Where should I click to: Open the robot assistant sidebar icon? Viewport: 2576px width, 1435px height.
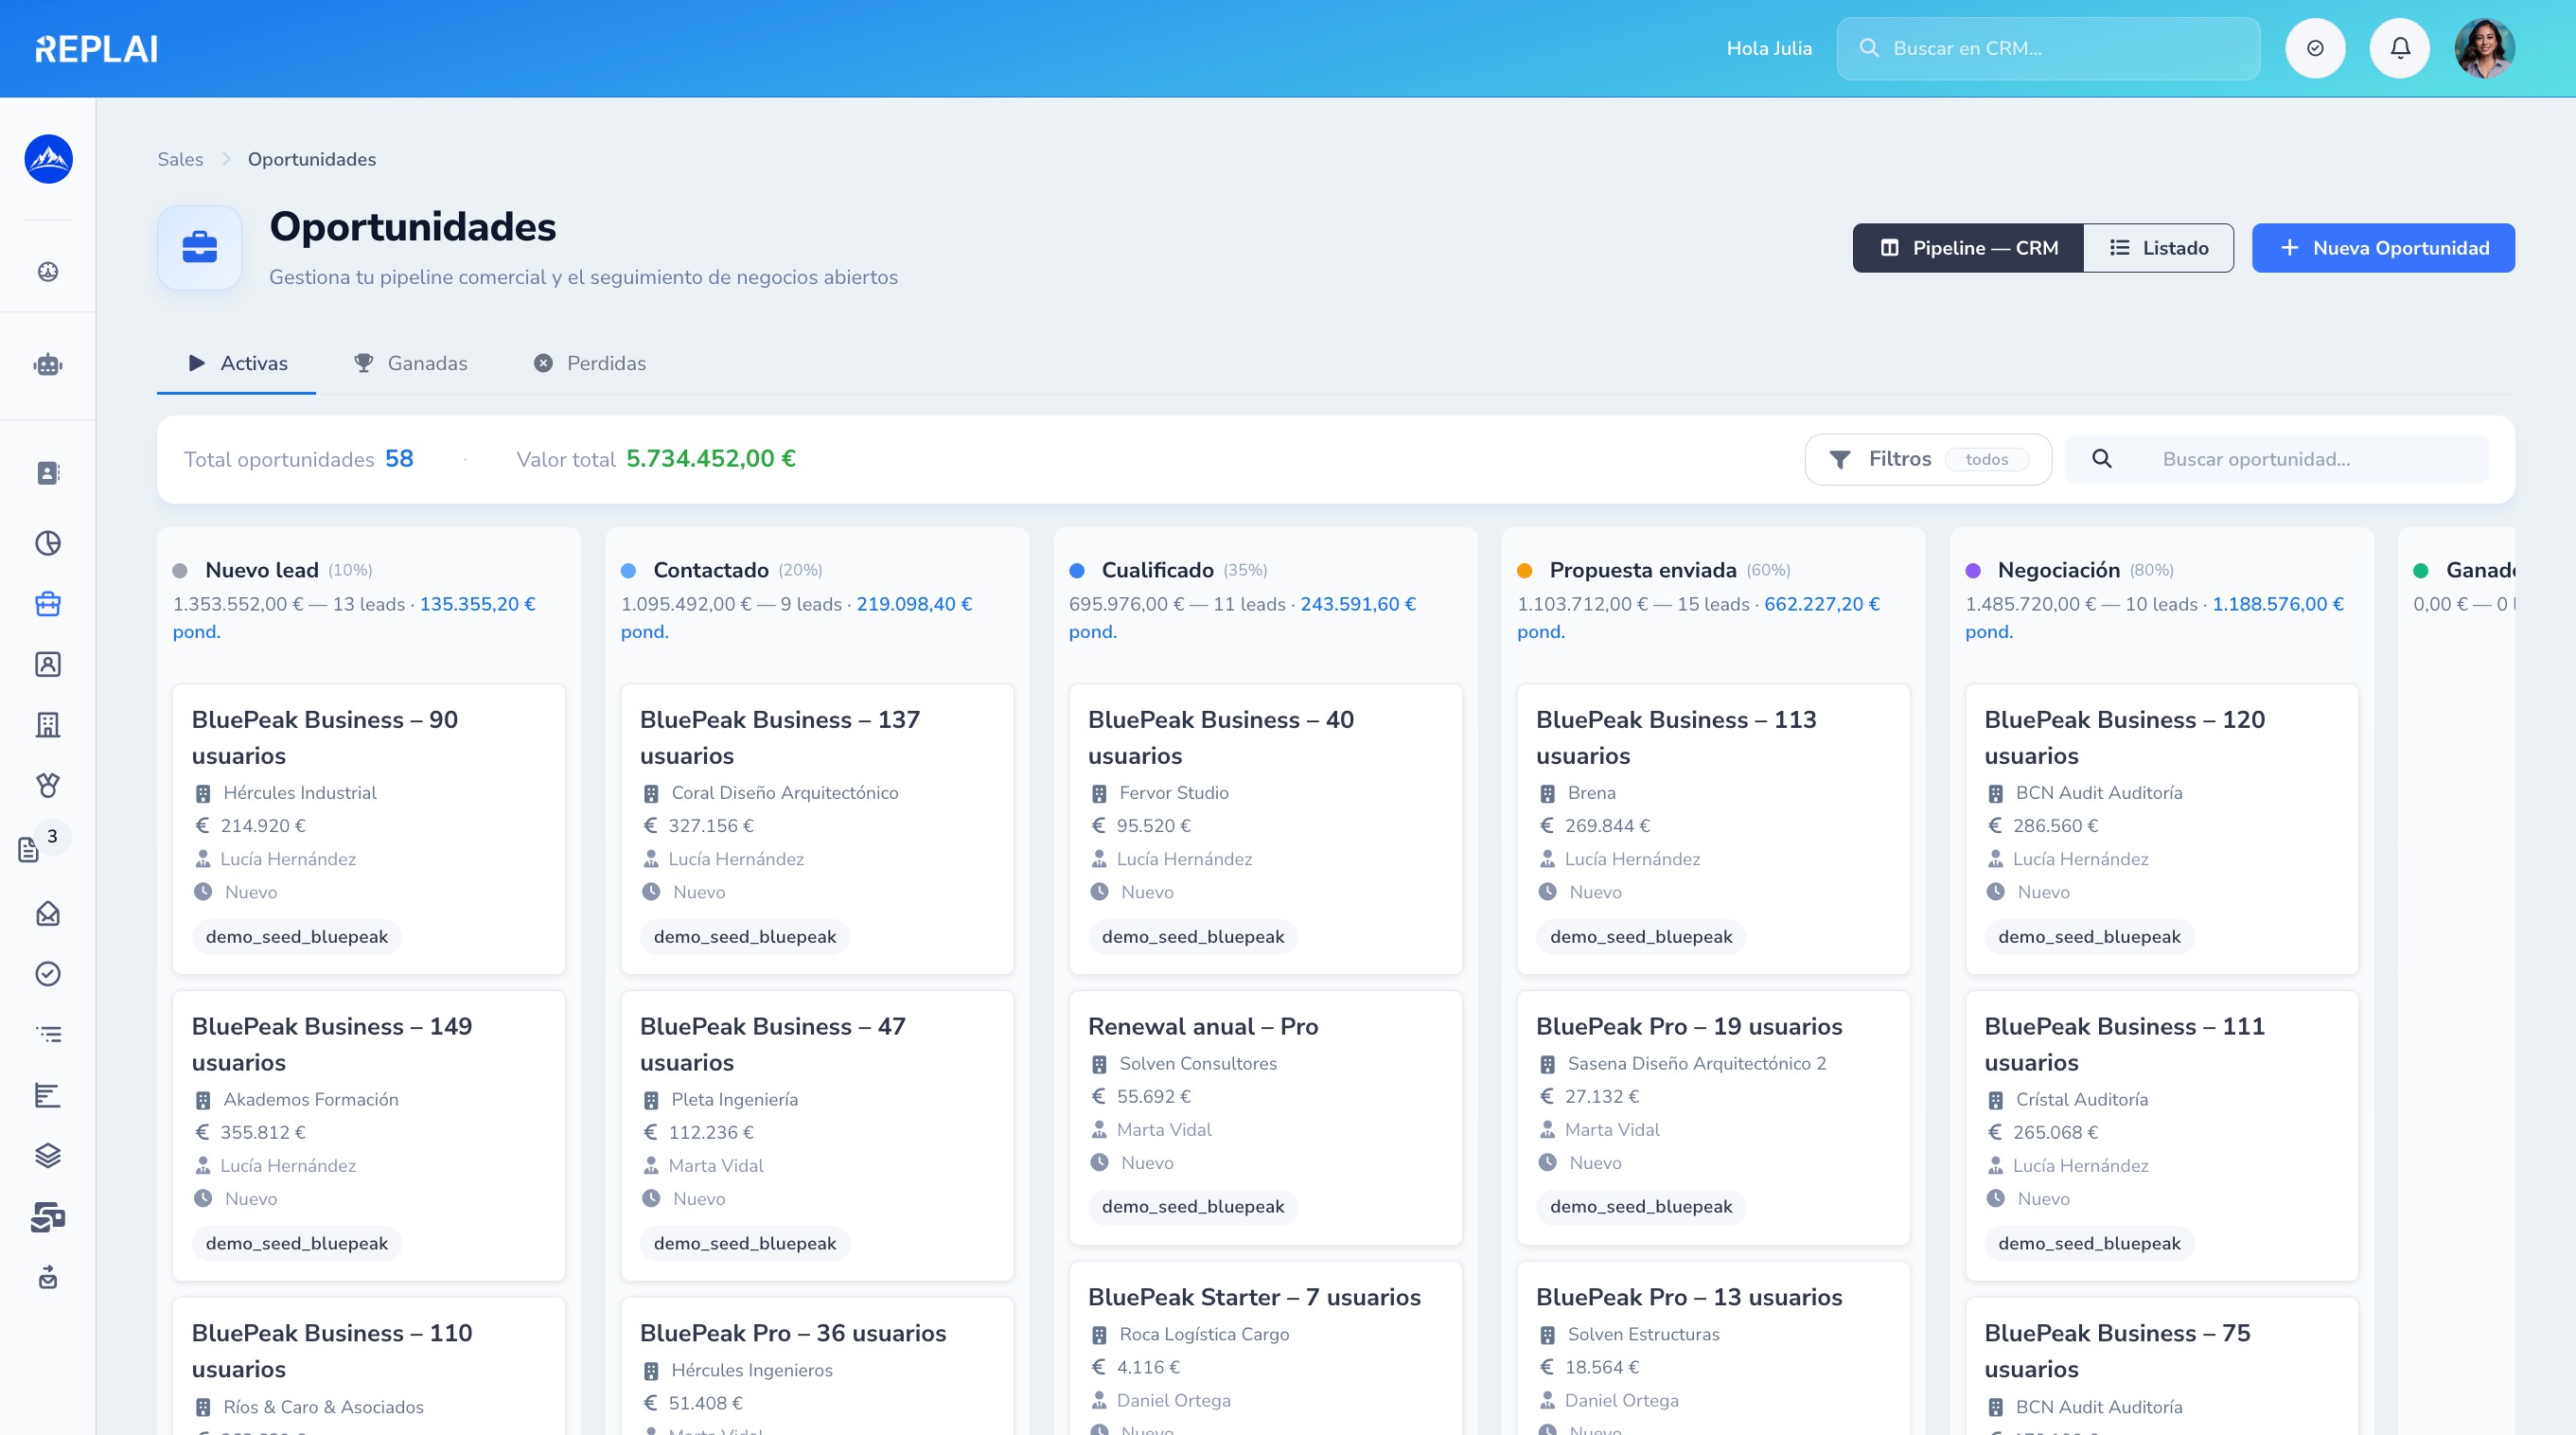pyautogui.click(x=48, y=365)
